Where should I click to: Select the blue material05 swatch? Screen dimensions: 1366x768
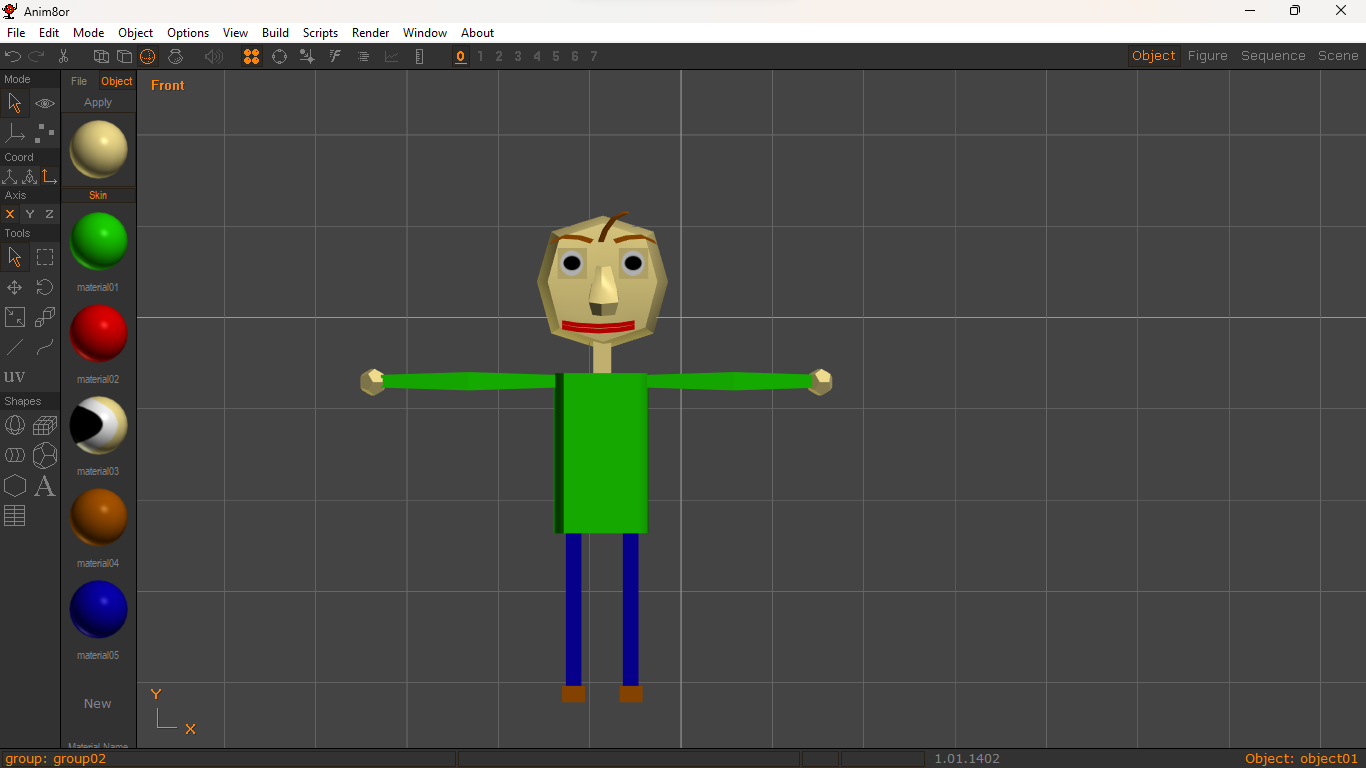97,609
